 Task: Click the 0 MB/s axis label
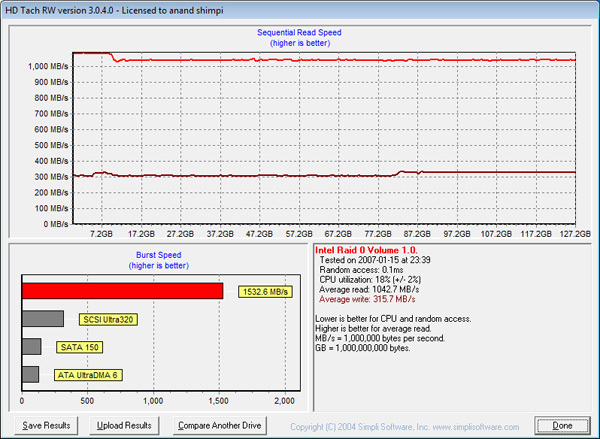55,224
